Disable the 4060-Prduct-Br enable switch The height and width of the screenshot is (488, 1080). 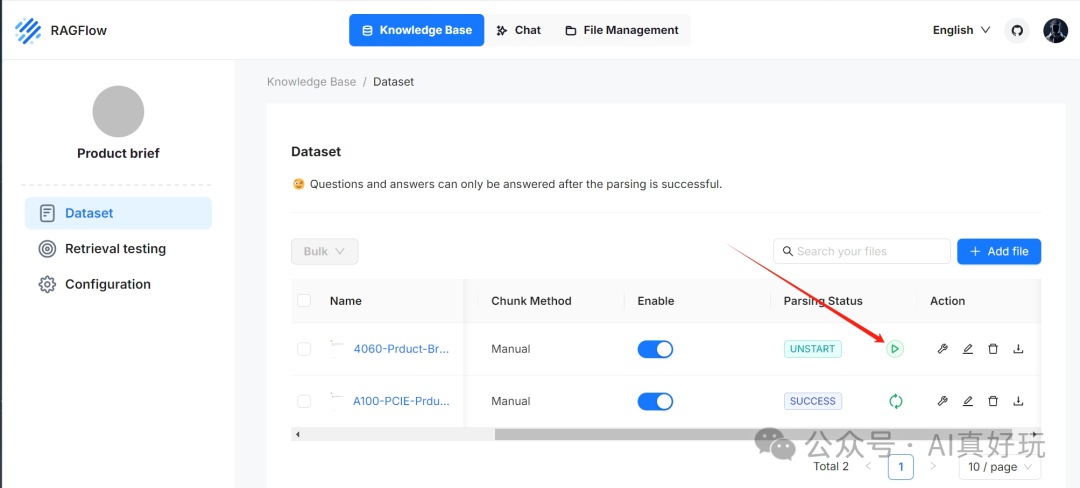coord(655,349)
